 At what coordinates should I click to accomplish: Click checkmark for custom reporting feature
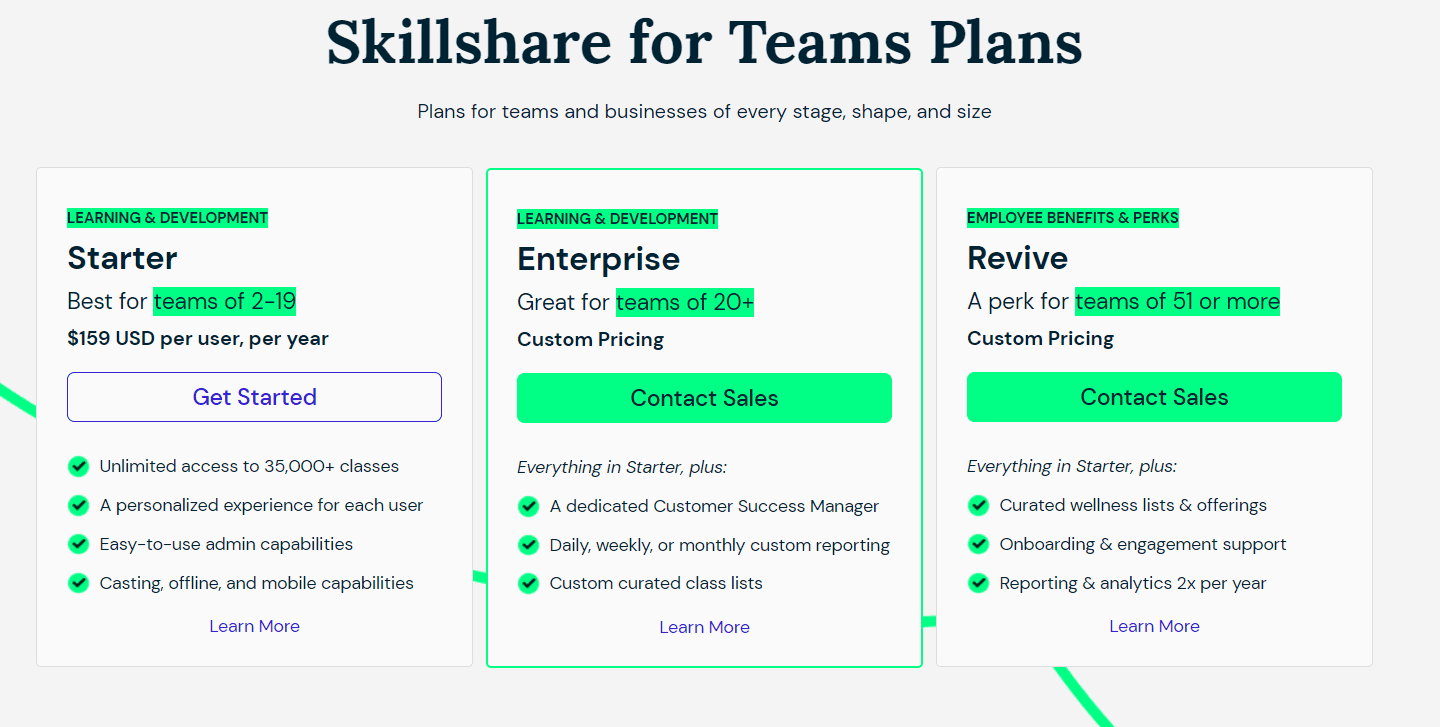[x=528, y=545]
